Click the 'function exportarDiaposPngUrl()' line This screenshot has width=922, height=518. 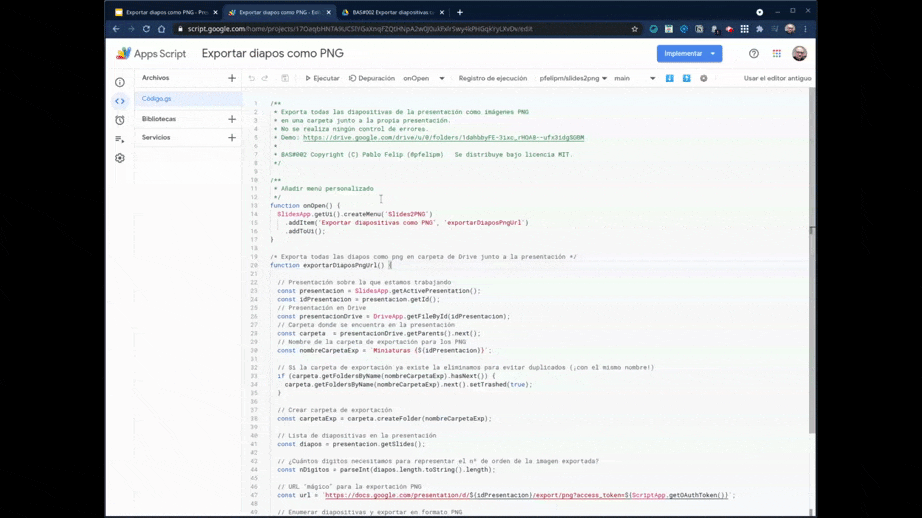tap(330, 265)
